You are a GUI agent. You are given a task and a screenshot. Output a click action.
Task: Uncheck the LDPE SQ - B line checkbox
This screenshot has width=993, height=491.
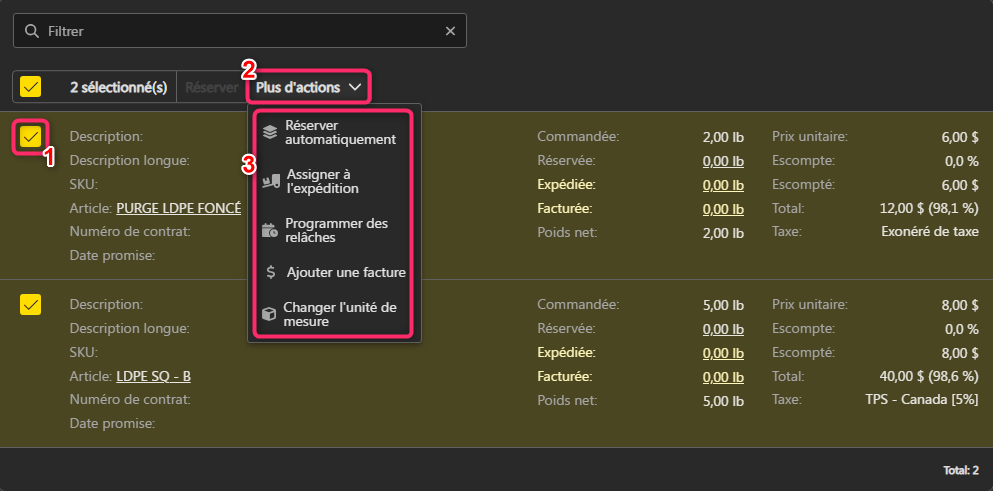tap(30, 304)
